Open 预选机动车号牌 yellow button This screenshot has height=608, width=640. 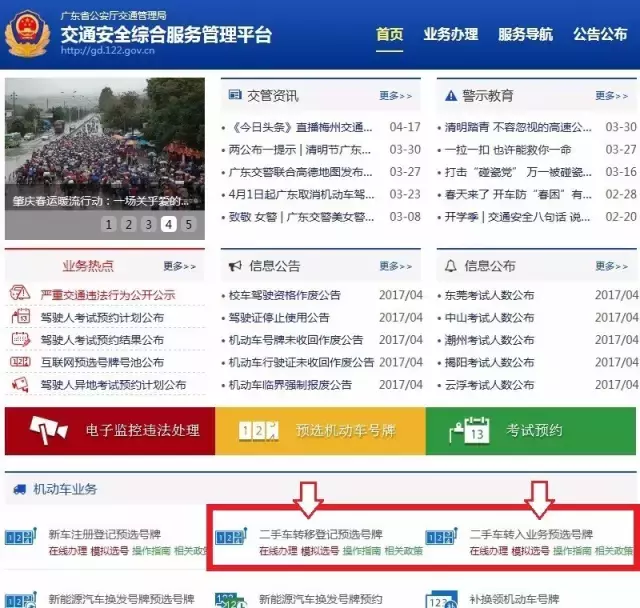point(320,430)
